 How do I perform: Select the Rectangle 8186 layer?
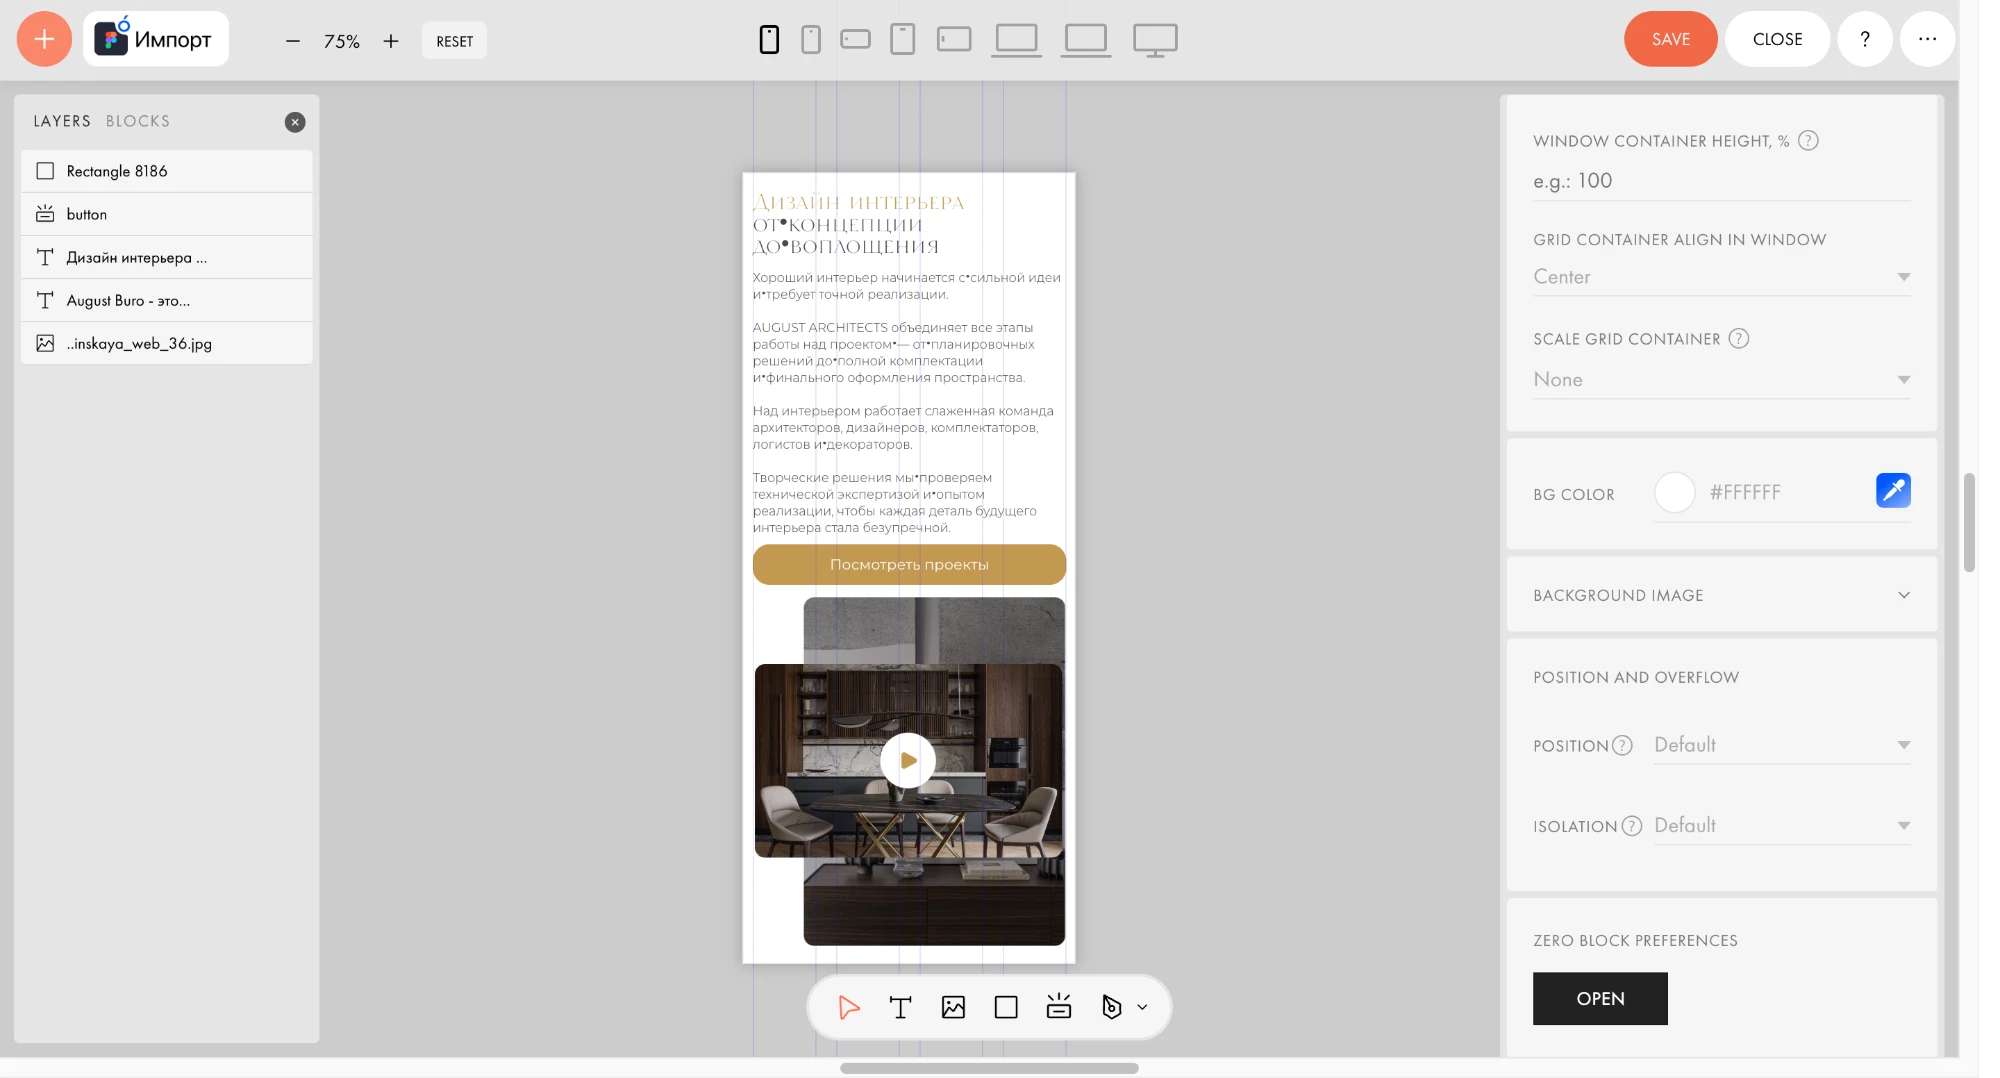(167, 171)
